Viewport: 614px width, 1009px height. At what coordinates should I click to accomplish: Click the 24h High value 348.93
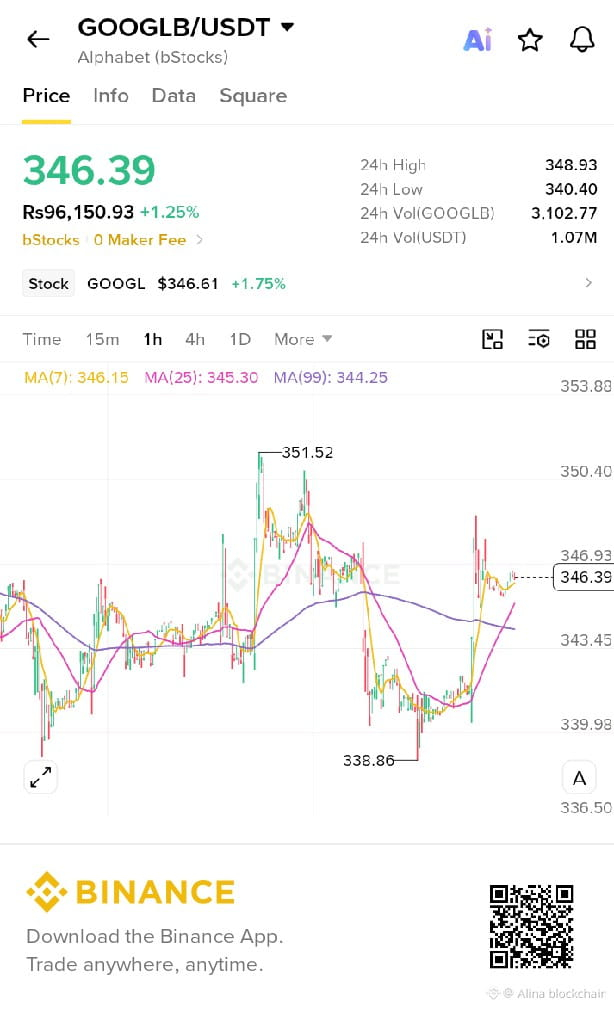point(571,165)
